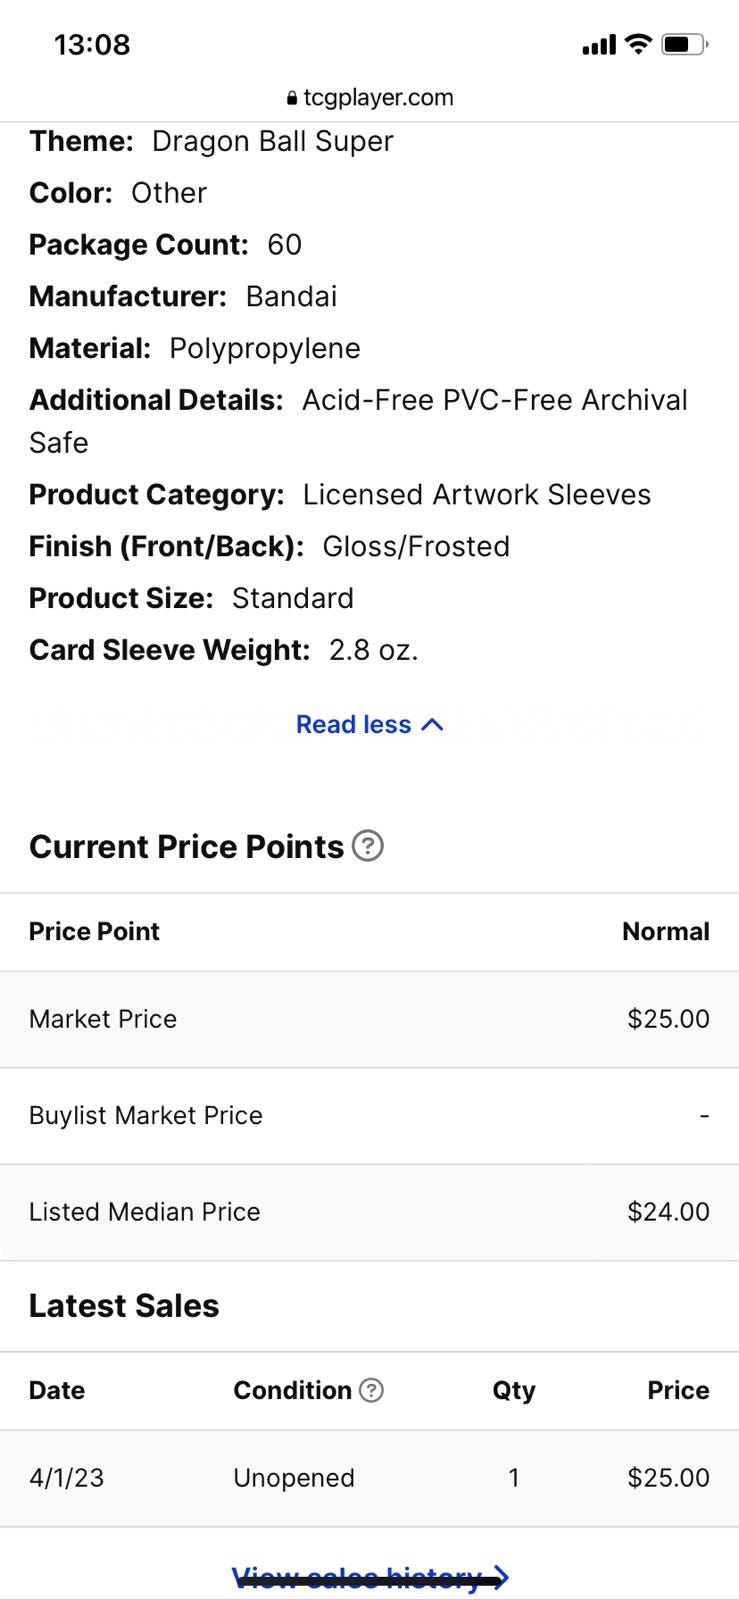The image size is (739, 1600).
Task: Tap the 13:08 clock in status bar
Action: 92,45
